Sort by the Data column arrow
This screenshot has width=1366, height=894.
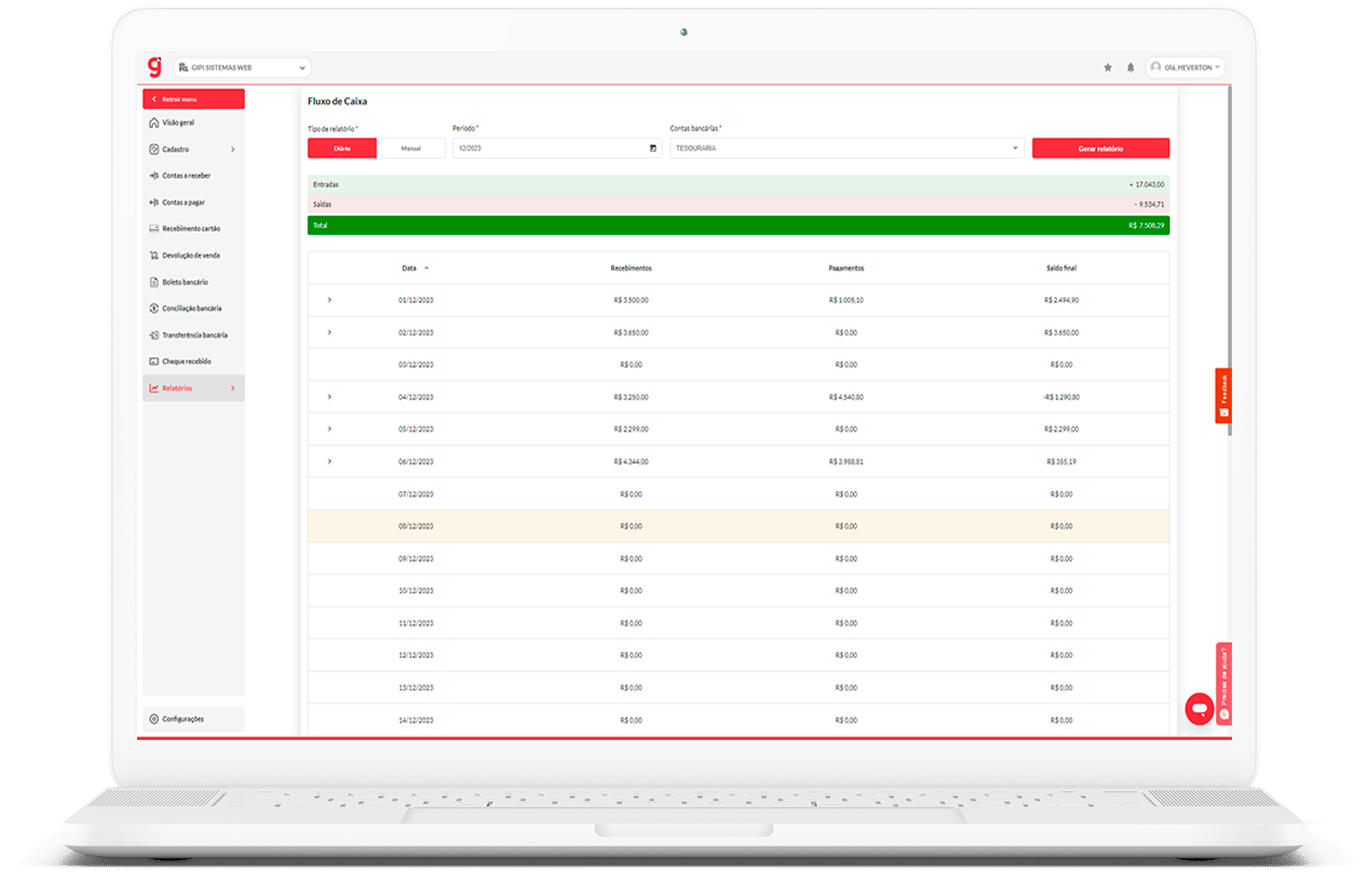tap(427, 268)
